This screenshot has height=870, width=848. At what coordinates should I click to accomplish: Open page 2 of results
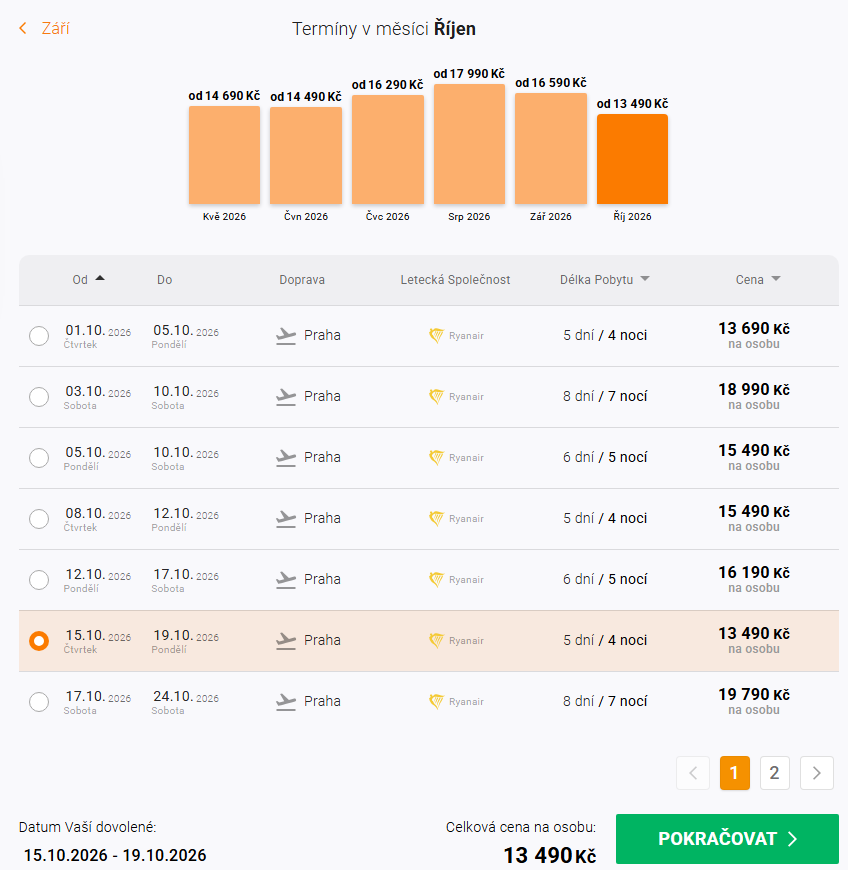(x=774, y=773)
